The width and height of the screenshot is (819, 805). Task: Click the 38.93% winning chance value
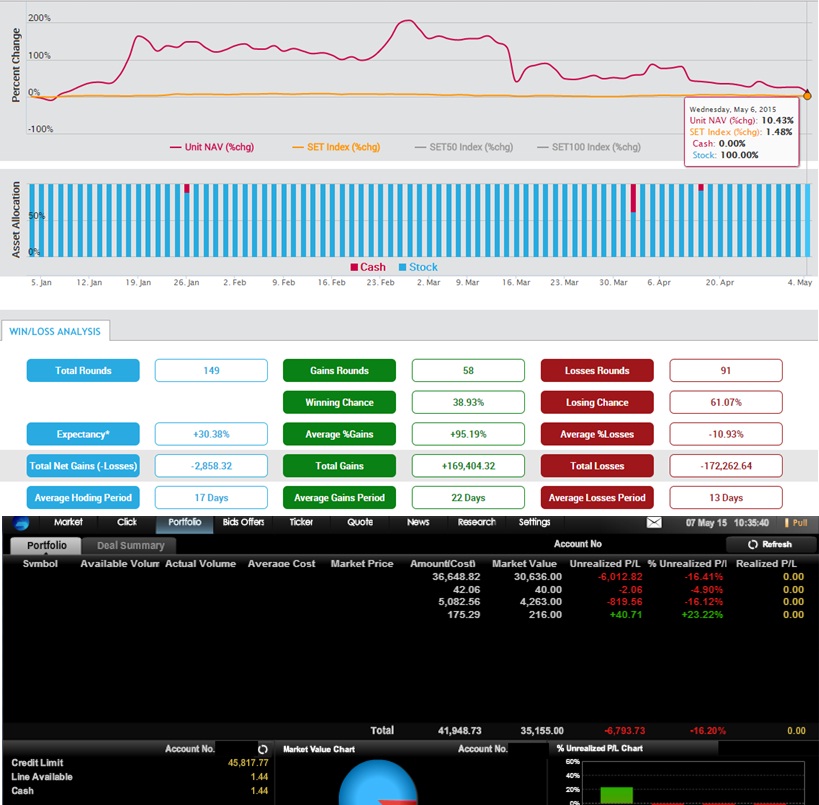[468, 402]
